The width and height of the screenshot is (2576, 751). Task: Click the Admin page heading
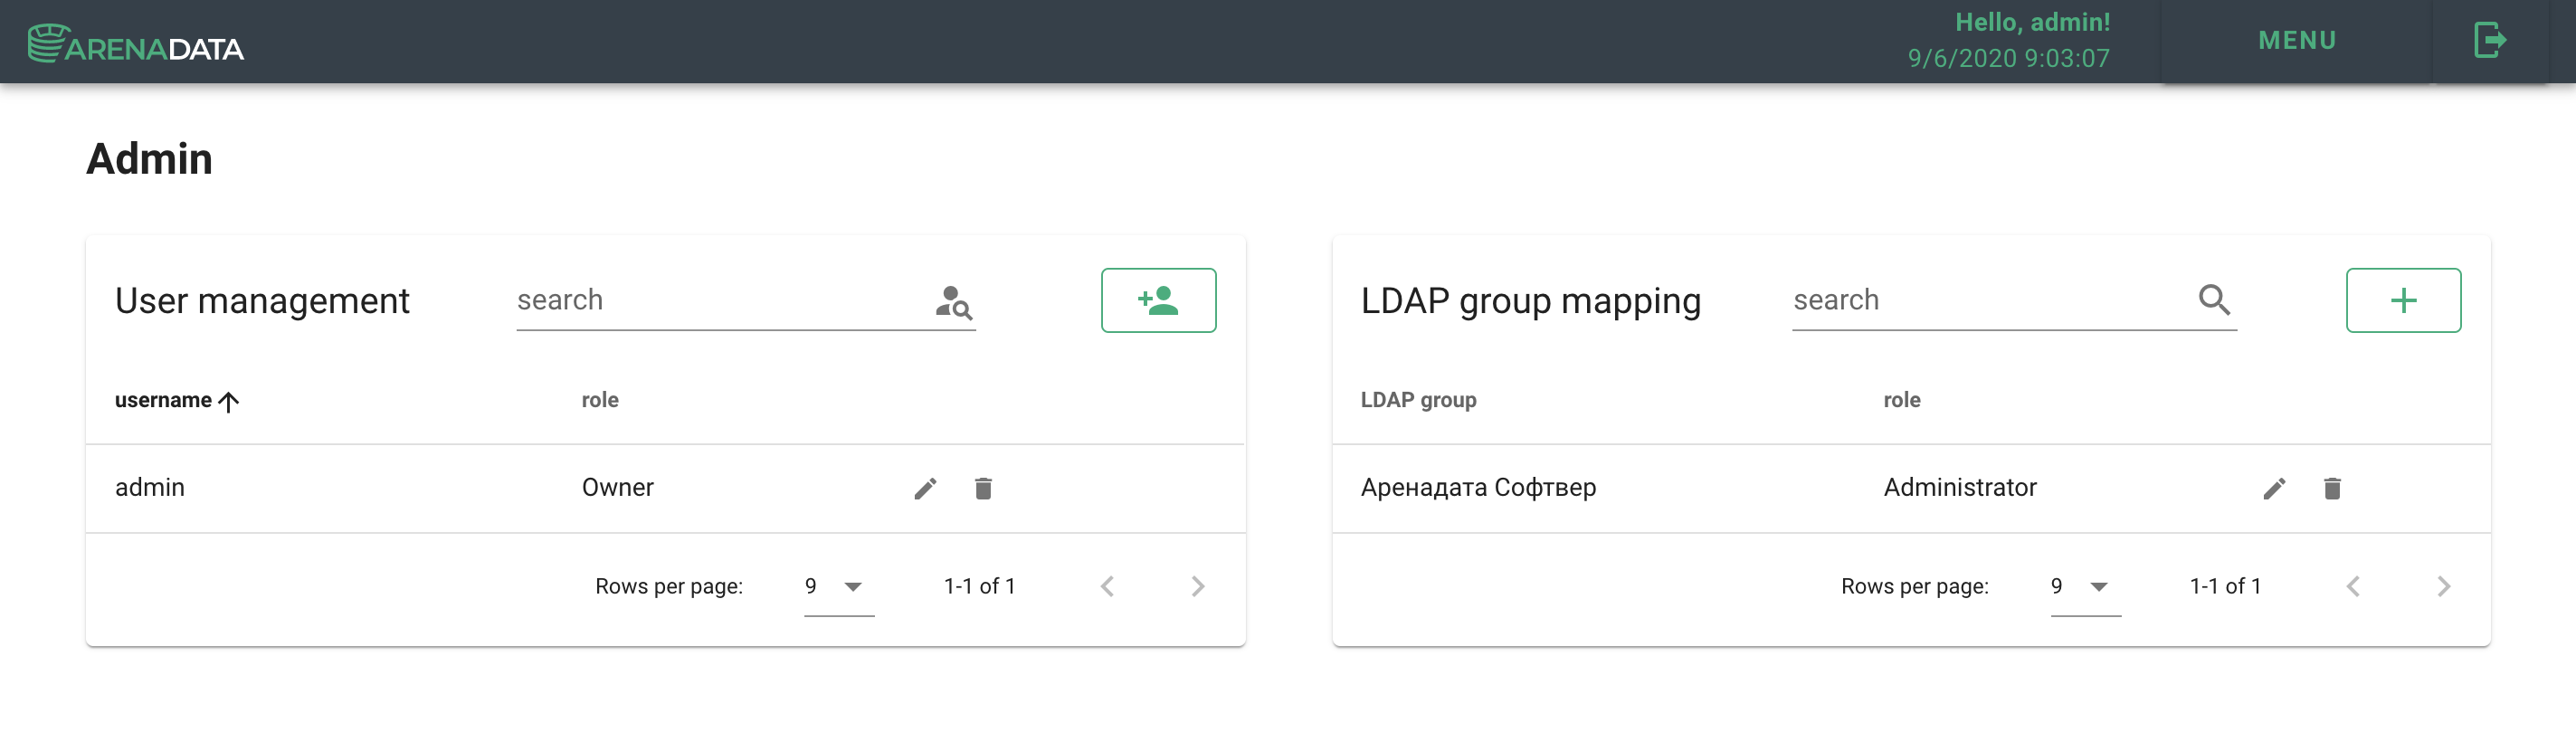tap(149, 159)
